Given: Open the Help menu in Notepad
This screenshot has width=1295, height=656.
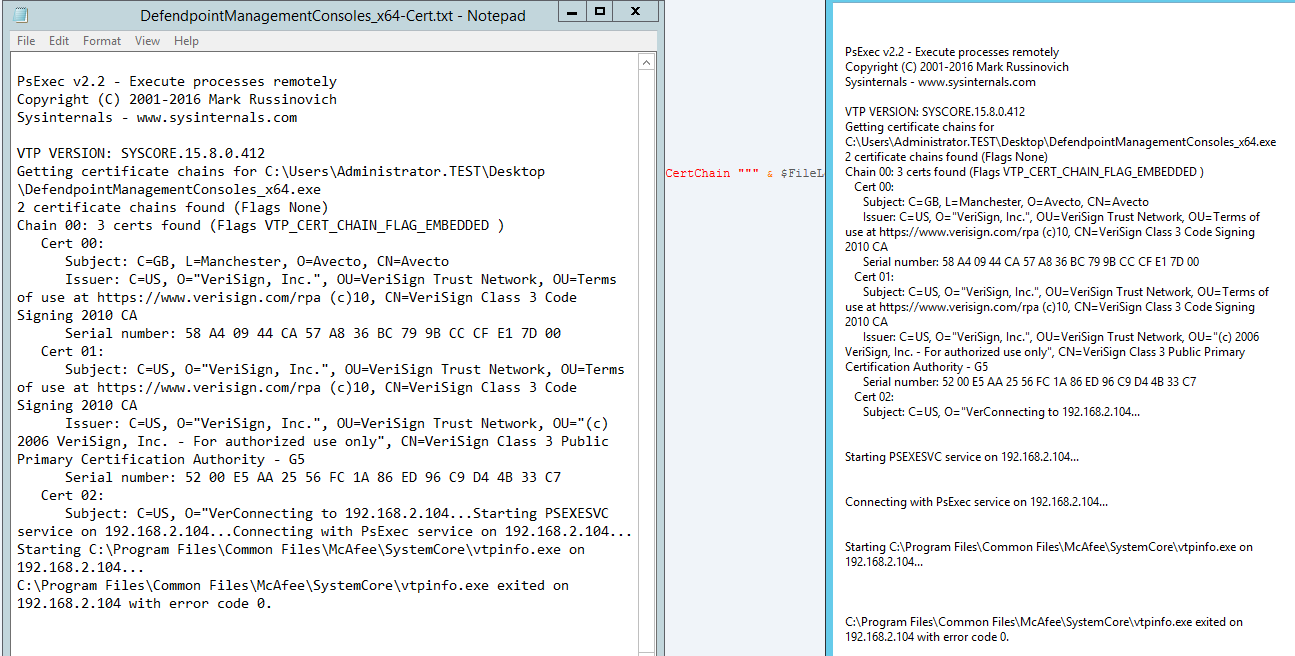Looking at the screenshot, I should pyautogui.click(x=186, y=41).
